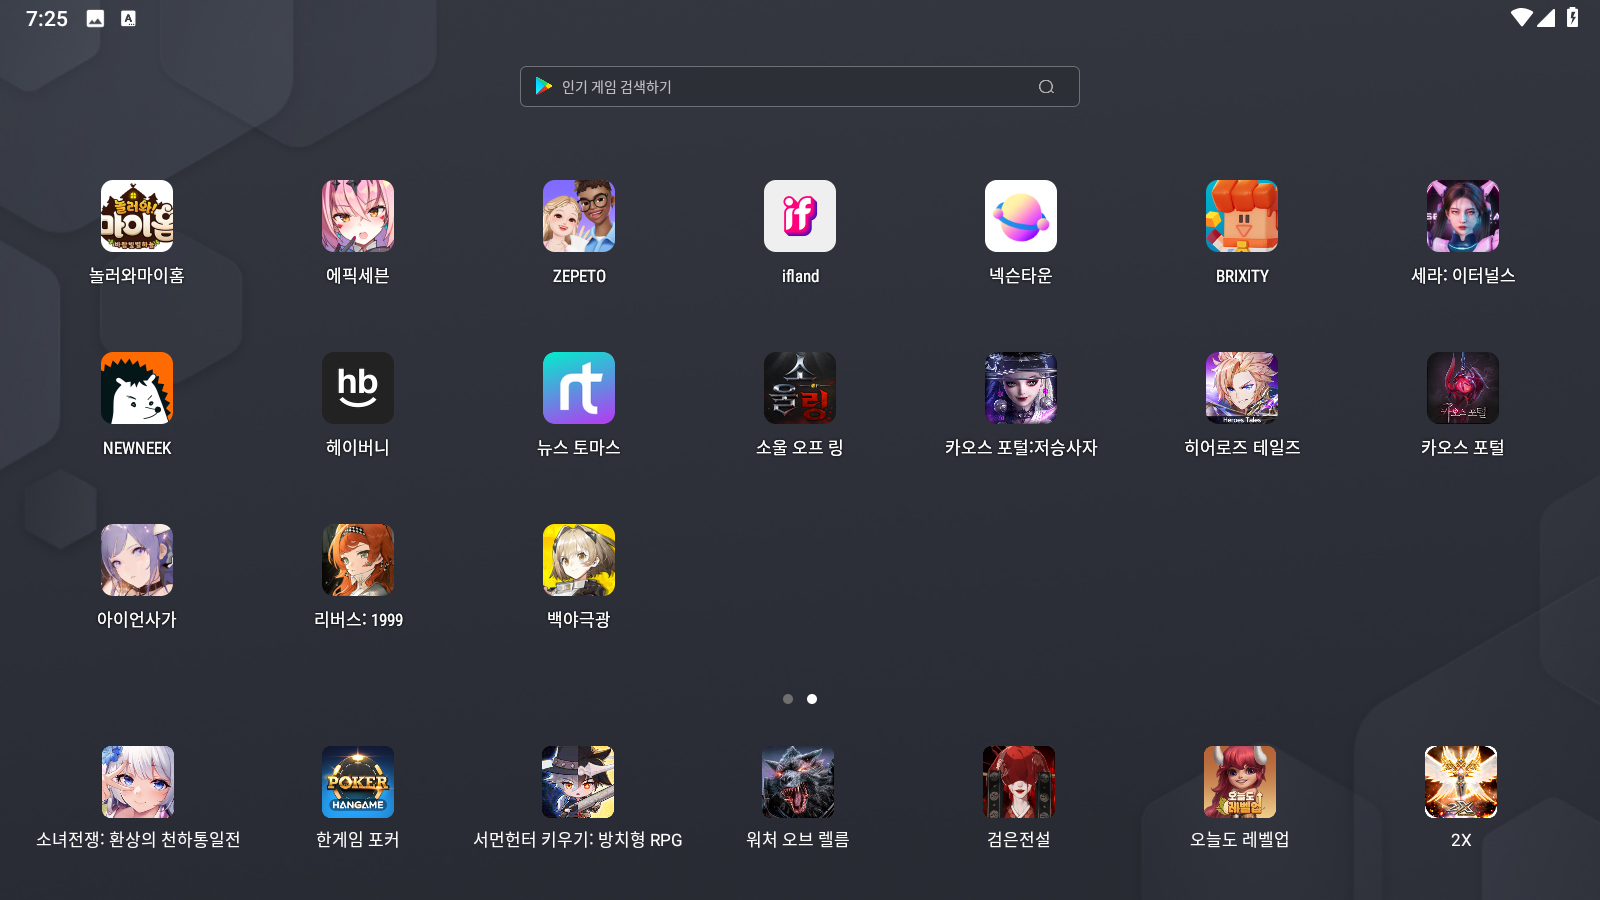
Task: Open the ZEPETO app
Action: click(579, 216)
